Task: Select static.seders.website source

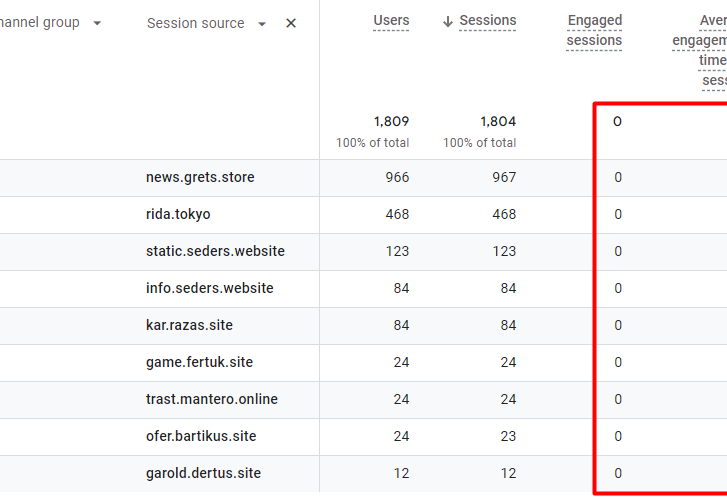Action: click(215, 251)
